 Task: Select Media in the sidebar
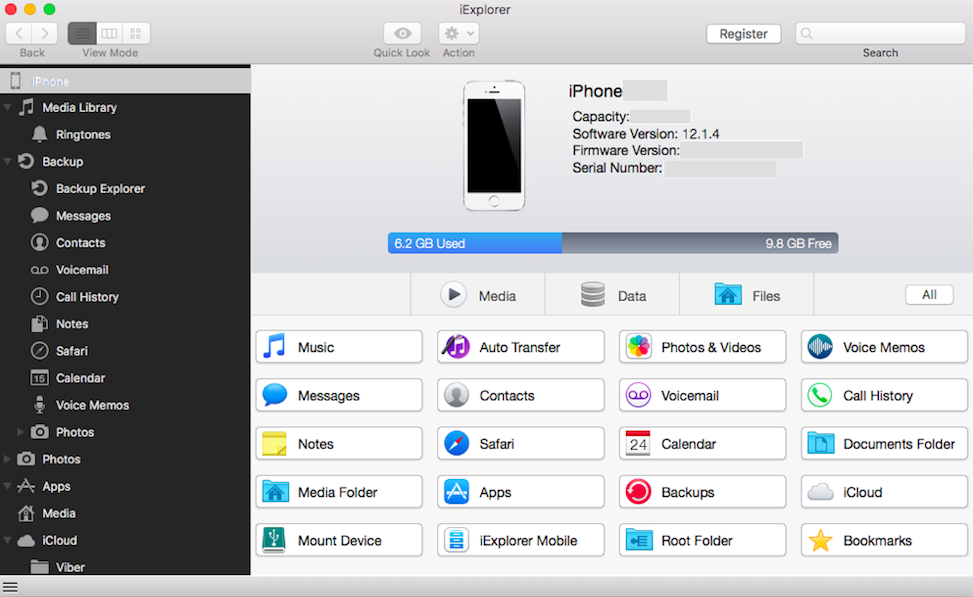tap(125, 513)
